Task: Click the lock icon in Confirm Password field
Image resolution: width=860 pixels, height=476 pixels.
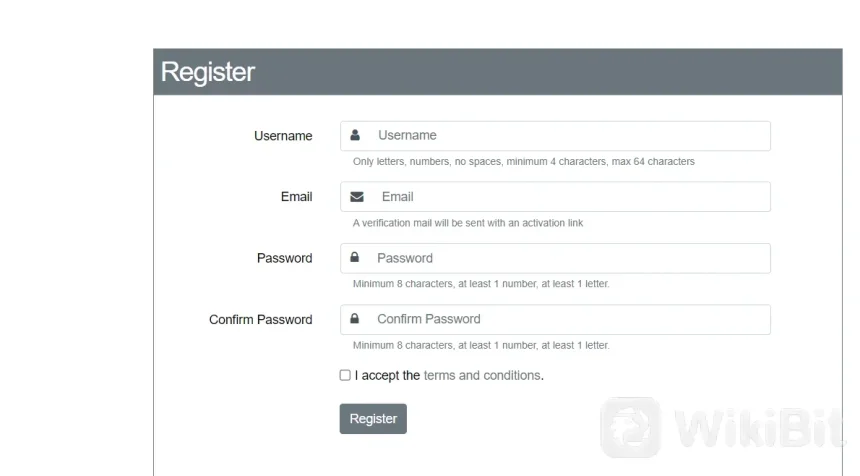Action: click(x=355, y=319)
